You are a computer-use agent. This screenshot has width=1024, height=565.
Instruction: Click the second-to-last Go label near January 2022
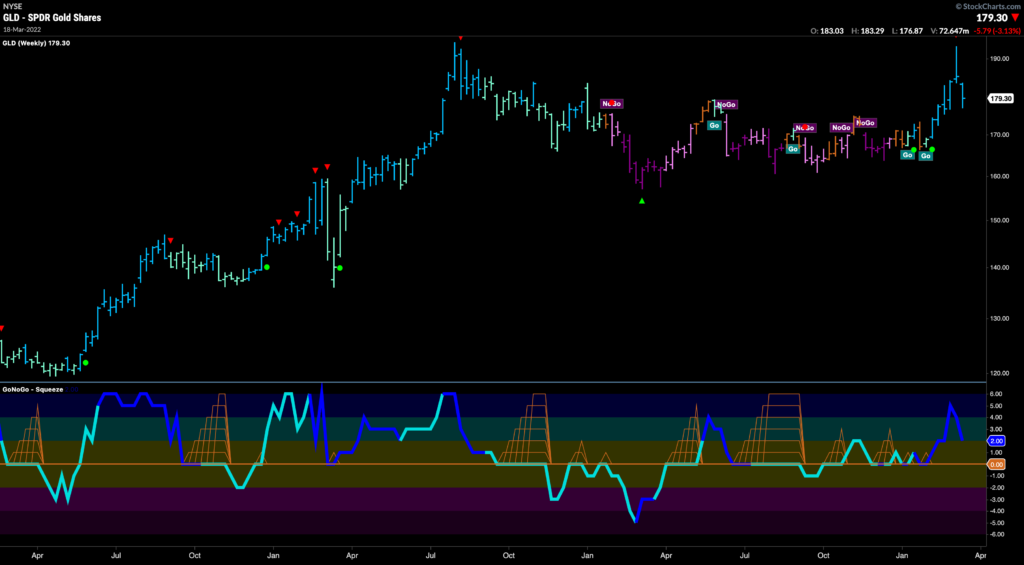coord(907,155)
